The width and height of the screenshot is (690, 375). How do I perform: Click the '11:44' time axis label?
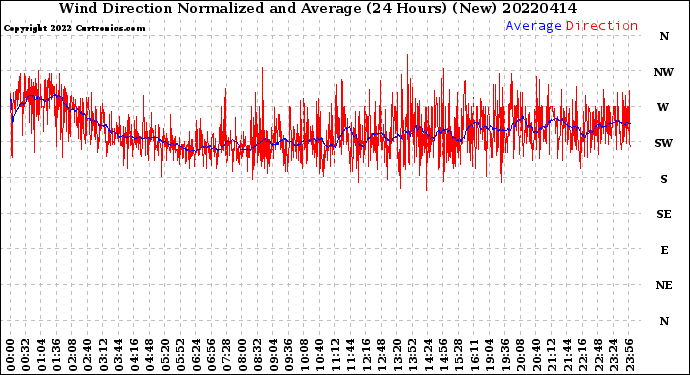[x=350, y=355]
